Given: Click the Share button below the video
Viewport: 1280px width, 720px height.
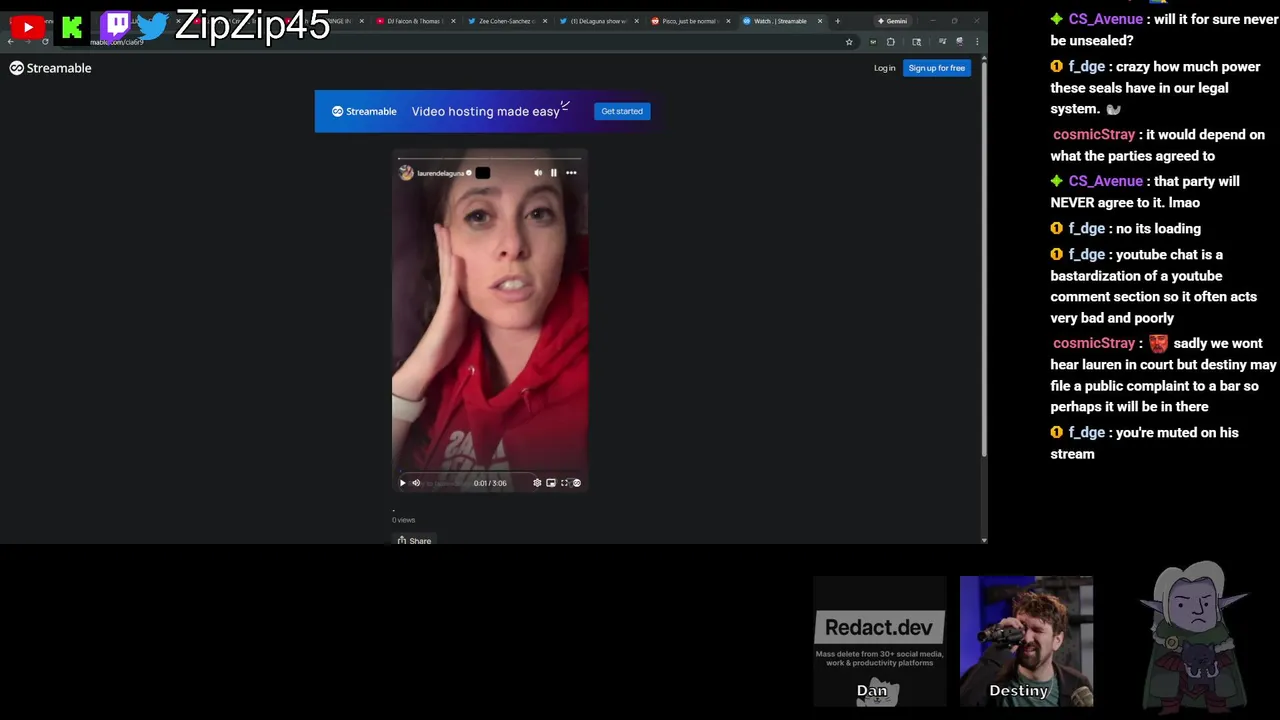Looking at the screenshot, I should click(414, 541).
